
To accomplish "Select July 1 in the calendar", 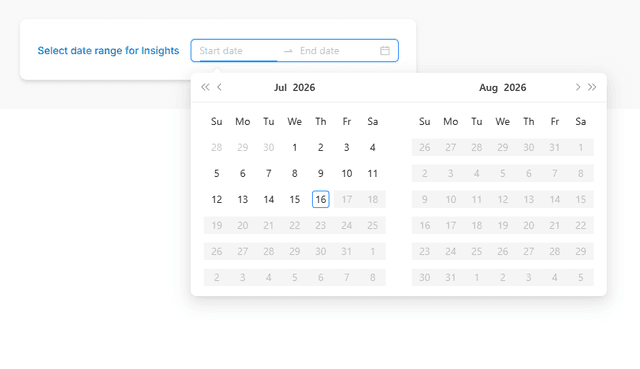I will point(295,147).
